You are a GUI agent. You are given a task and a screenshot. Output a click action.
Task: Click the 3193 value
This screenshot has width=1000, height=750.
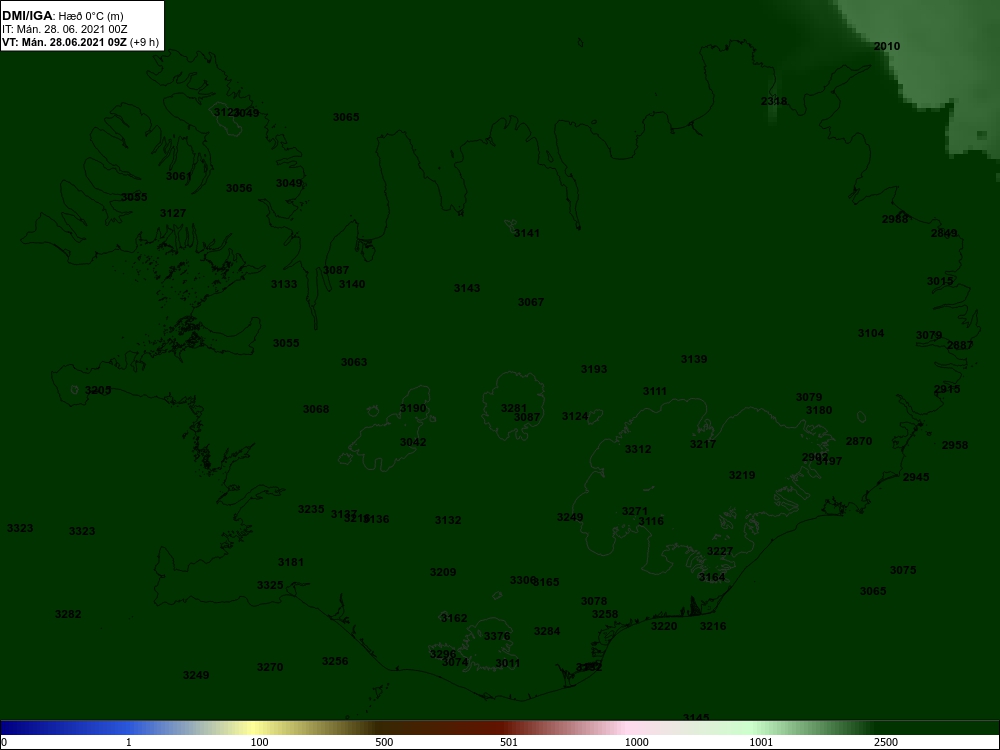coord(594,369)
